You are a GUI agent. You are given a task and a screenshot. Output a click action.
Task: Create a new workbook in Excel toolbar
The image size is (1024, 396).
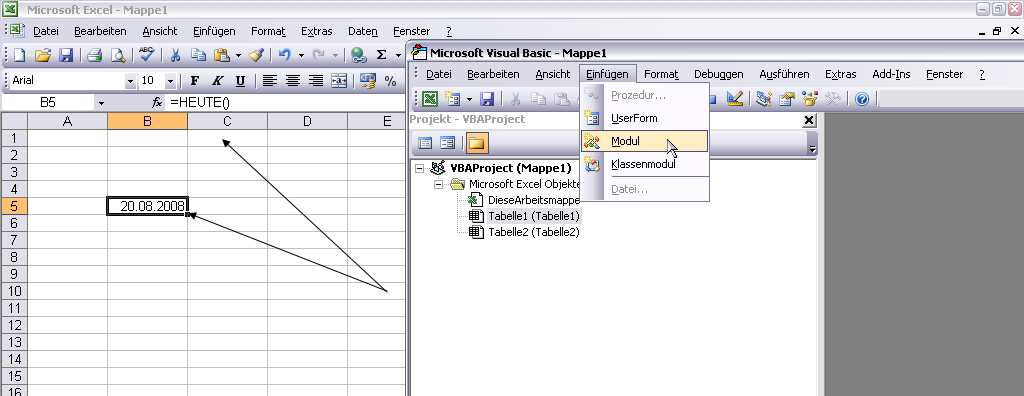(20, 56)
